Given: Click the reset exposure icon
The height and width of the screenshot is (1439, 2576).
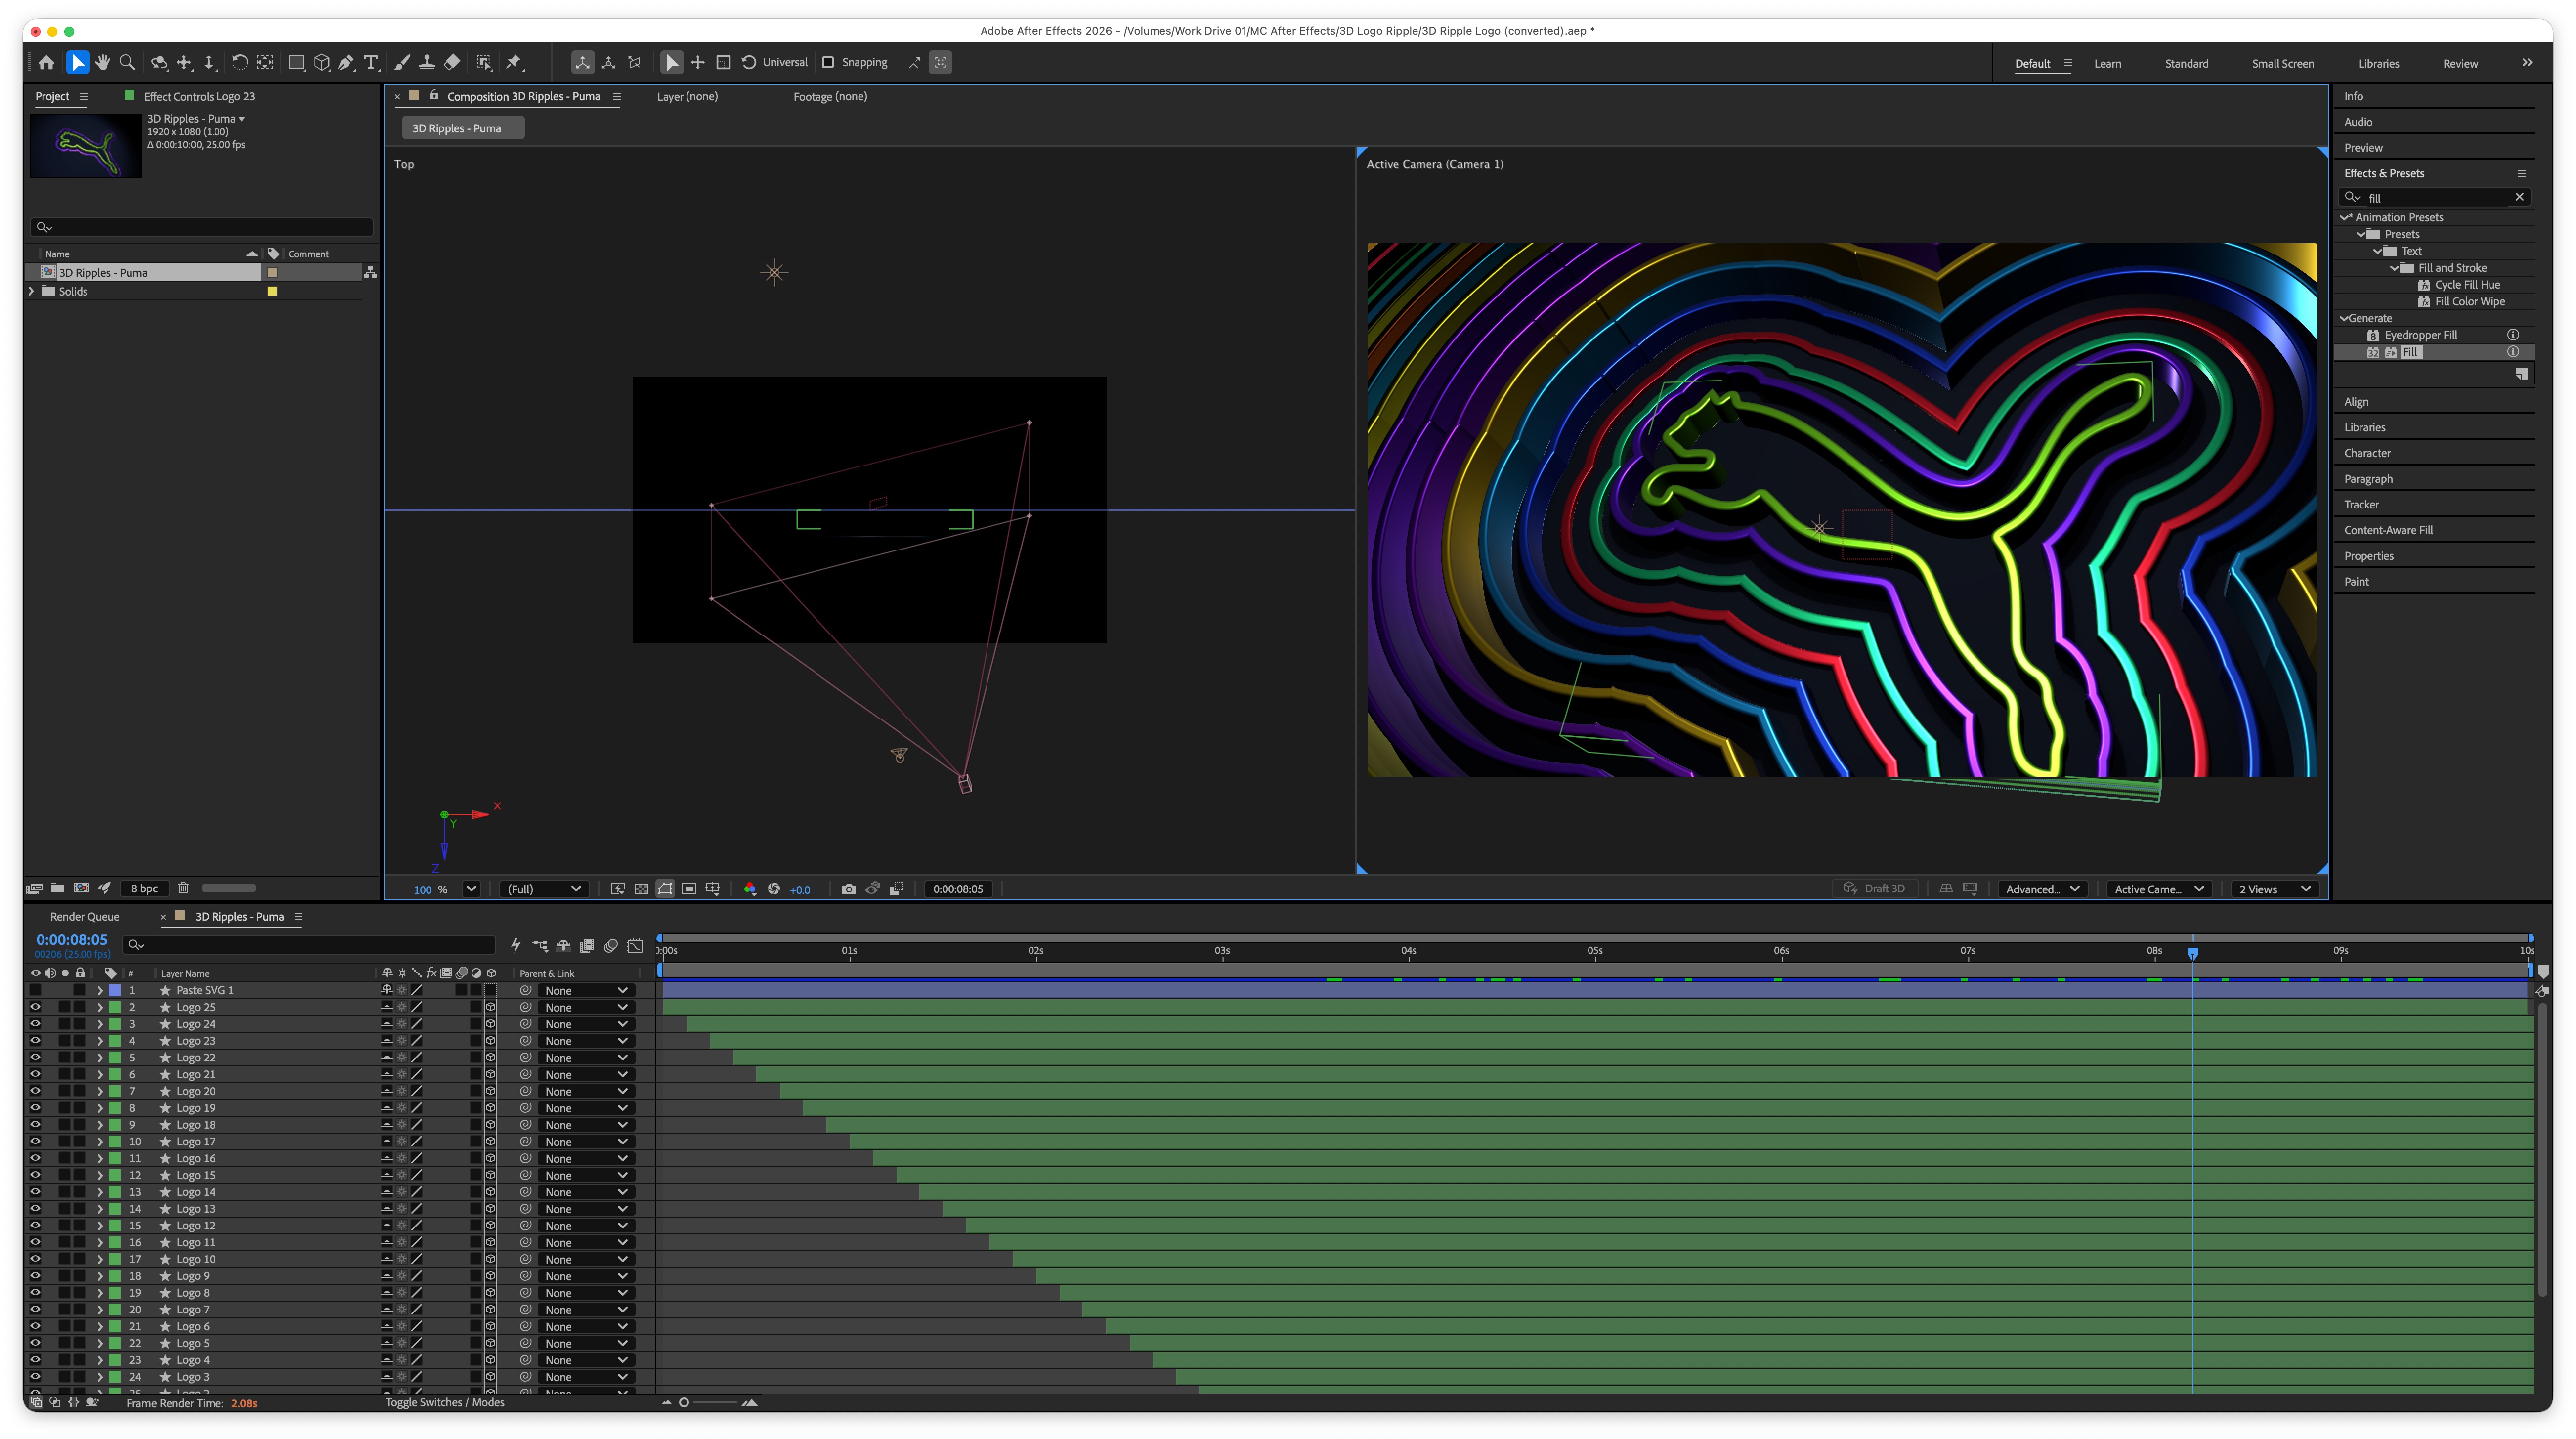Looking at the screenshot, I should [774, 889].
